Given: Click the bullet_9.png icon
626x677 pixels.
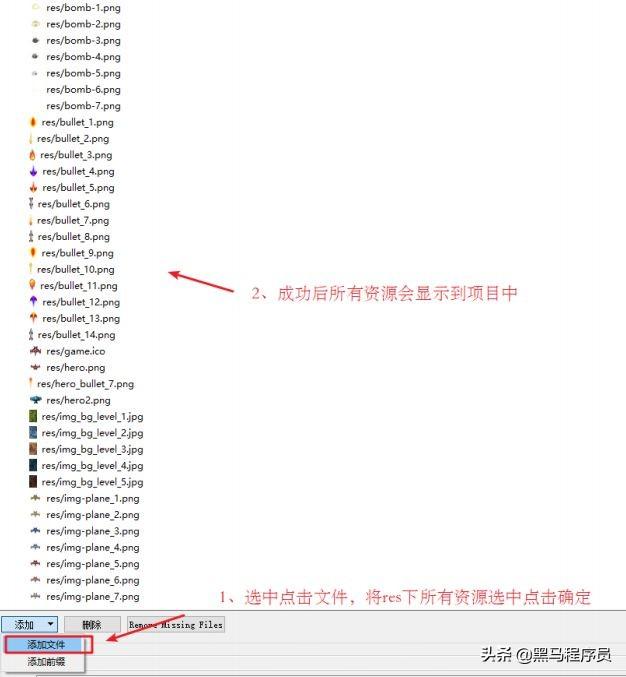Looking at the screenshot, I should [32, 253].
